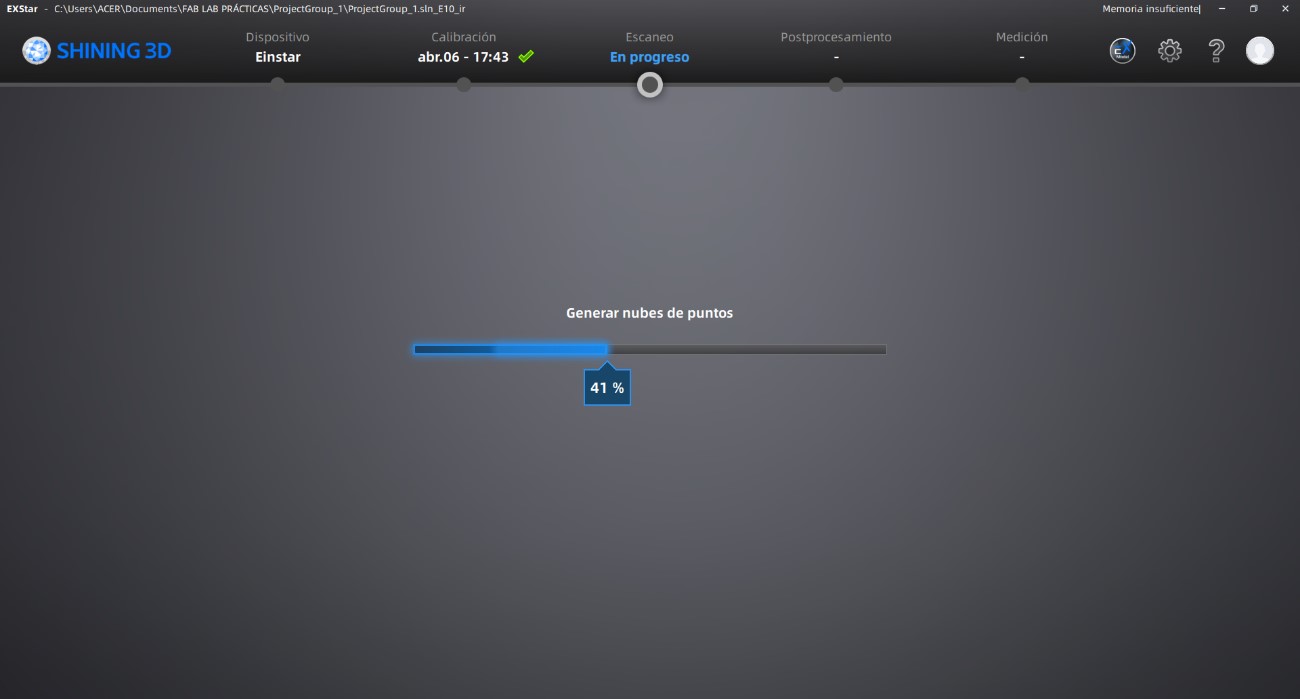Click the EXStar project path in title bar
Image resolution: width=1300 pixels, height=699 pixels.
point(260,8)
